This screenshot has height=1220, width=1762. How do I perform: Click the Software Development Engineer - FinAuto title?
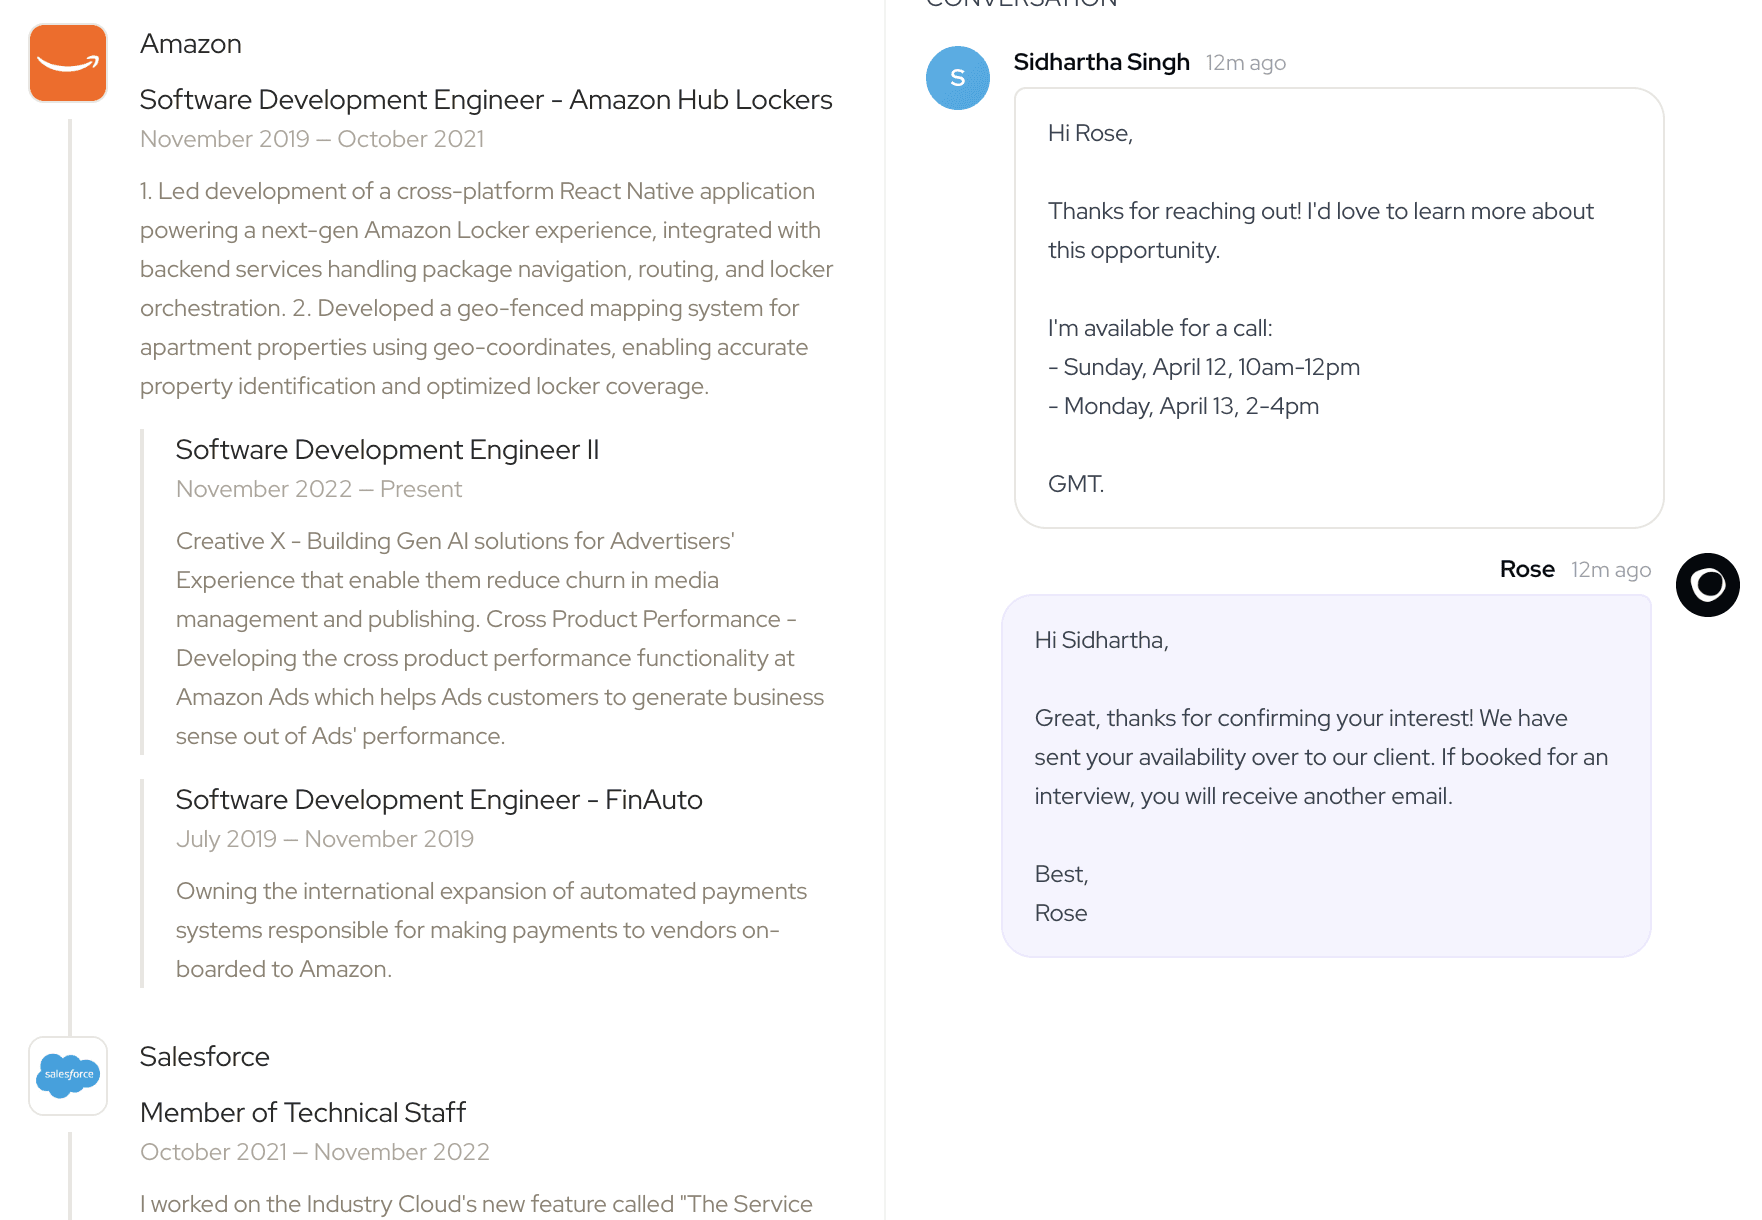(439, 800)
